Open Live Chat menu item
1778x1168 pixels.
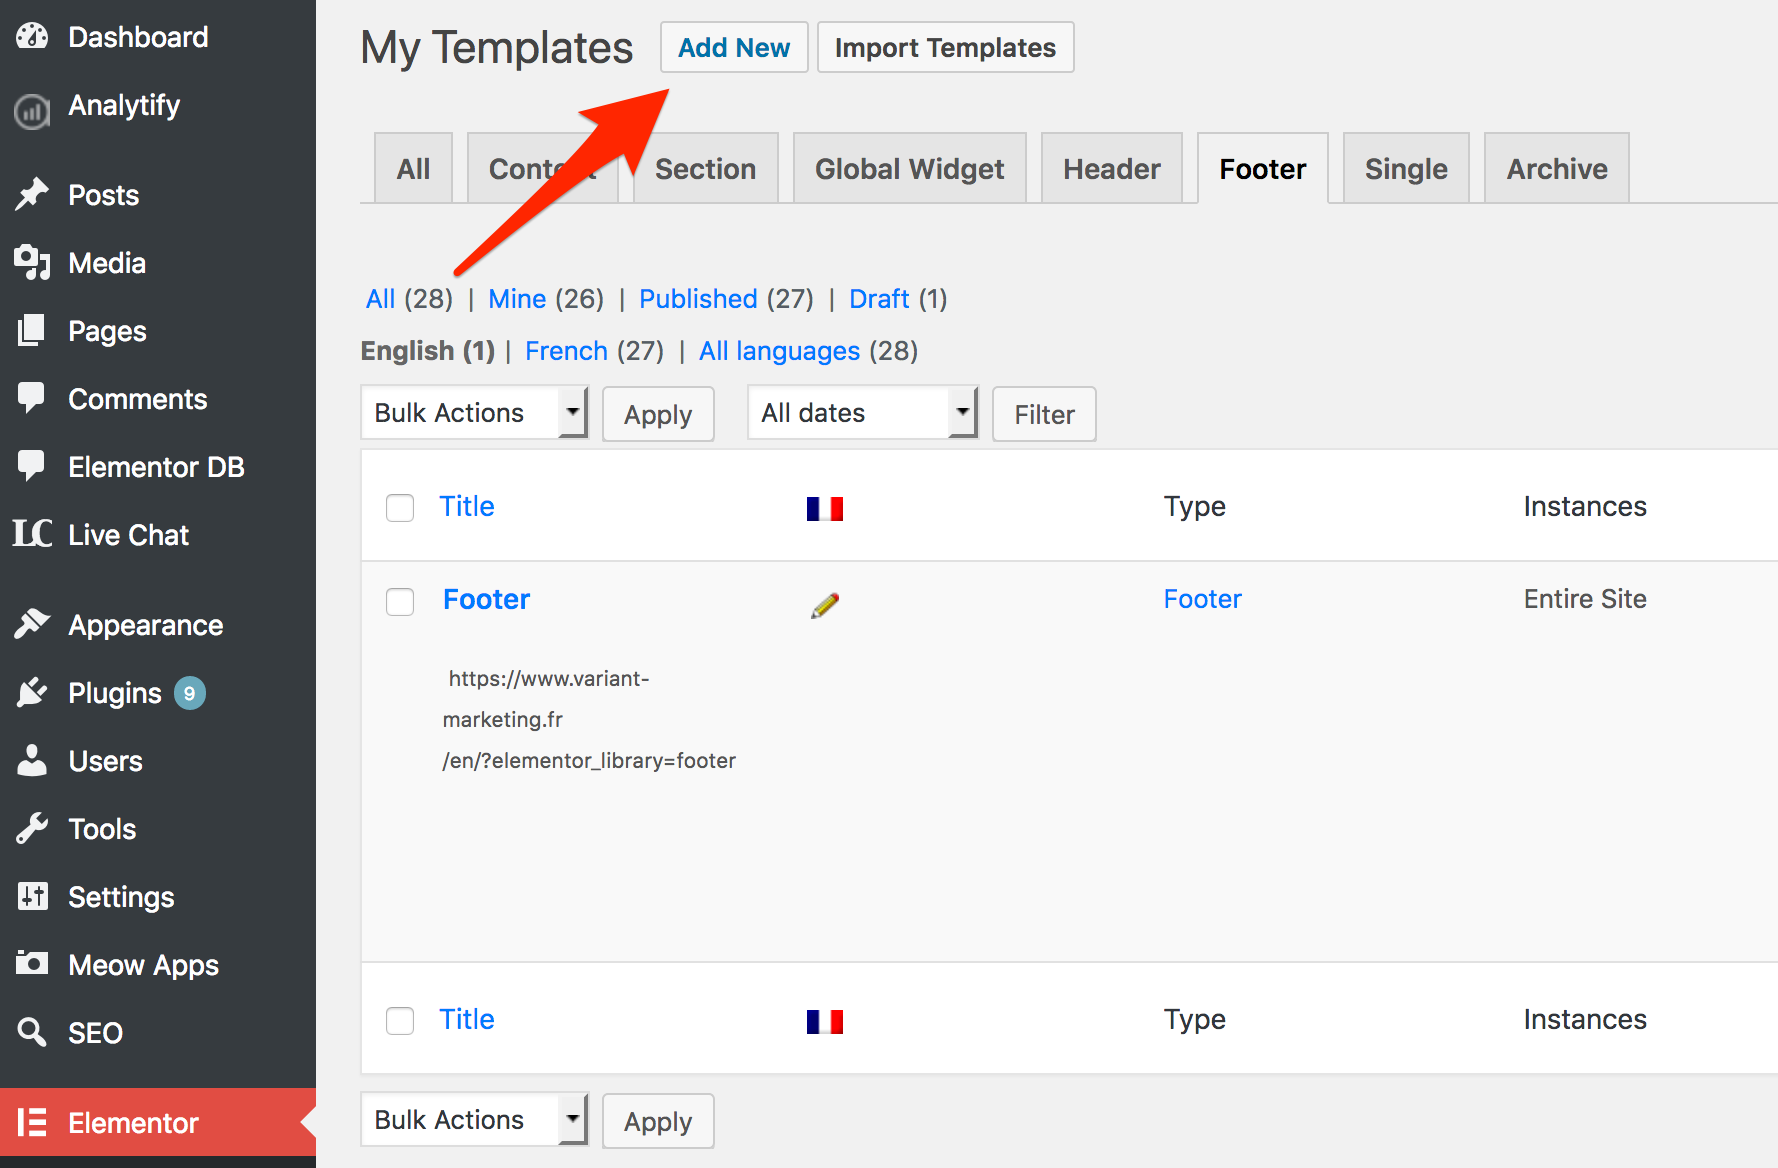click(x=158, y=535)
